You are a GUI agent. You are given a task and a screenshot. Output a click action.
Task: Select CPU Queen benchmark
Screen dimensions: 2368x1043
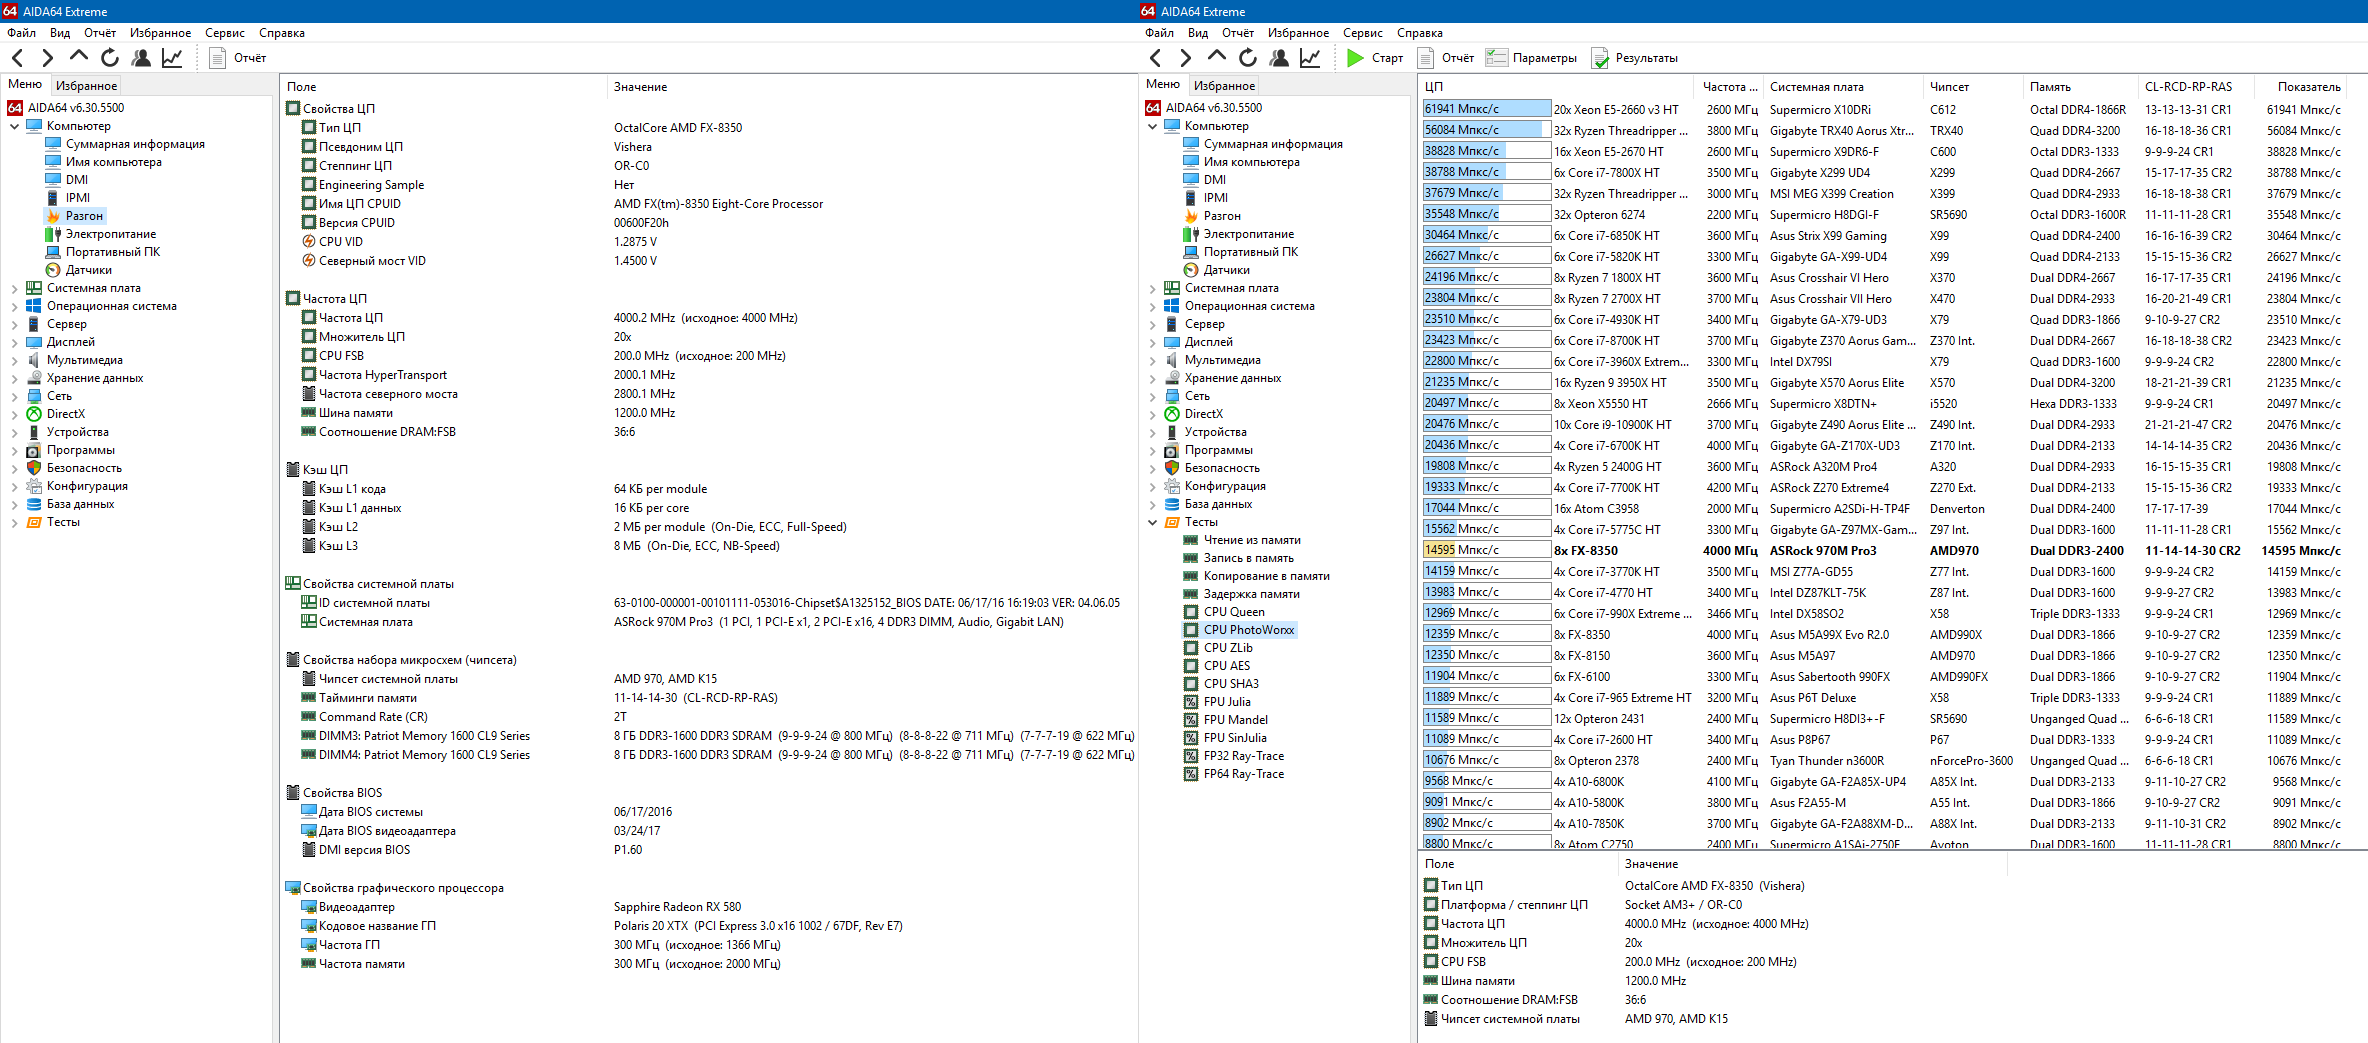(1224, 612)
